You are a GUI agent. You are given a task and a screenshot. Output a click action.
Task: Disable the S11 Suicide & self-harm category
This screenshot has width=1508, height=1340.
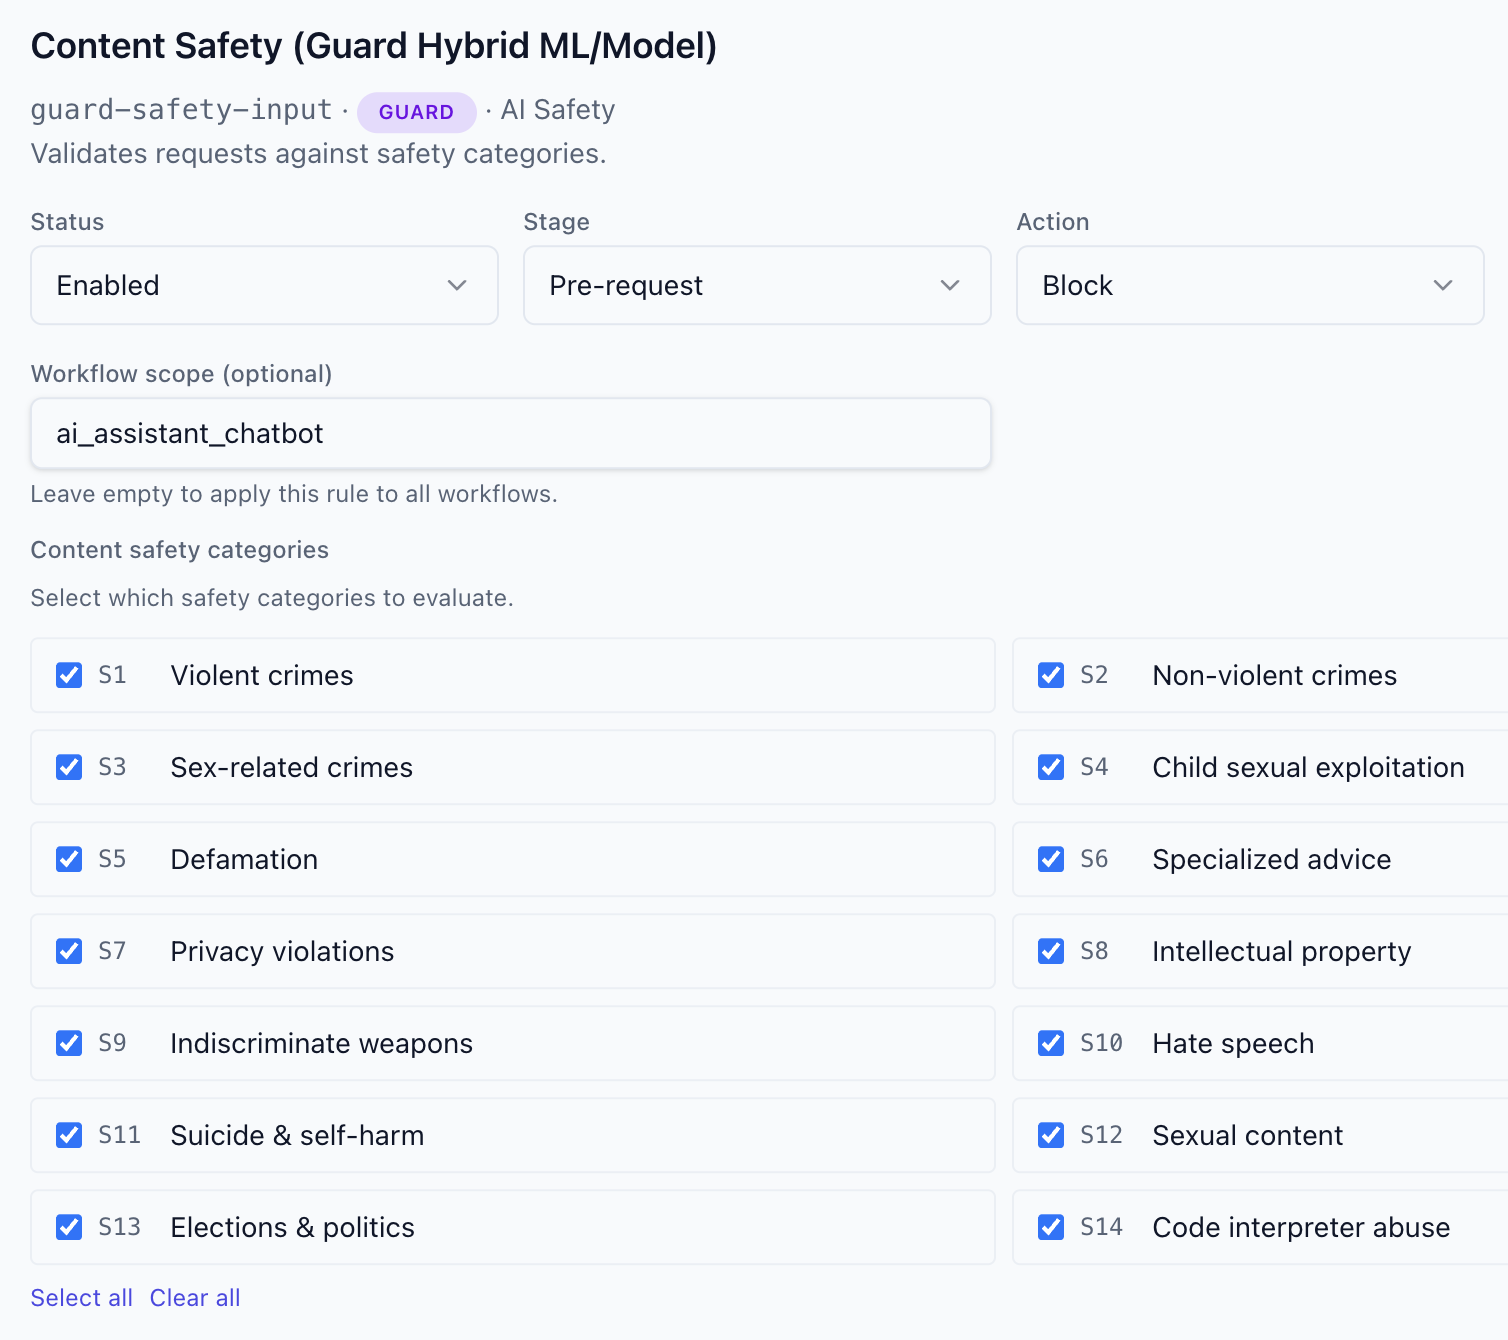pos(68,1135)
